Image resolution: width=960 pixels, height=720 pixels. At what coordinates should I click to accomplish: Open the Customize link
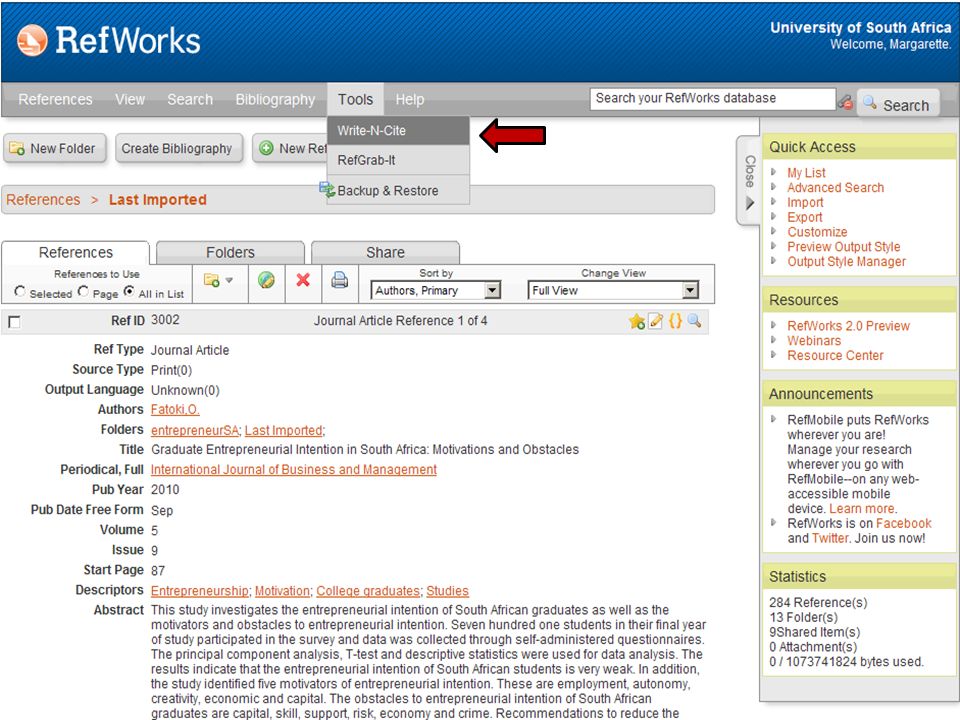[x=817, y=232]
